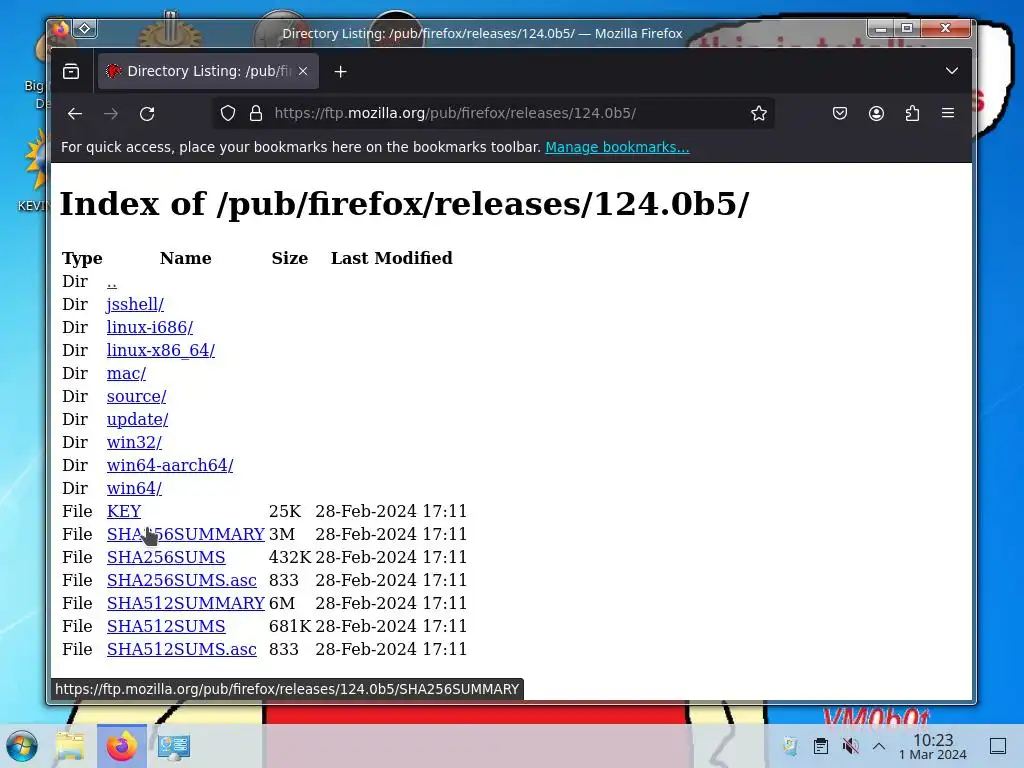Screen dimensions: 1024x768
Task: Open the mac/ directory
Action: point(126,374)
